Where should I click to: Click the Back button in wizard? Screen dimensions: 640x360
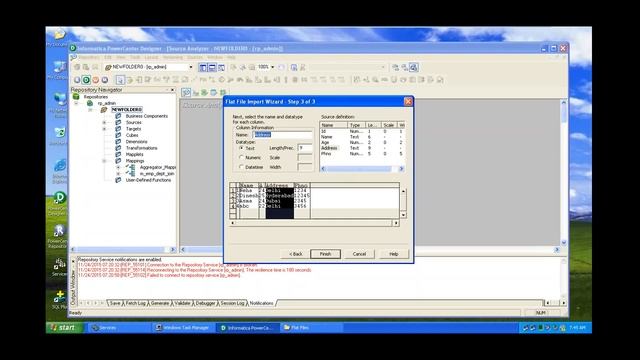296,254
